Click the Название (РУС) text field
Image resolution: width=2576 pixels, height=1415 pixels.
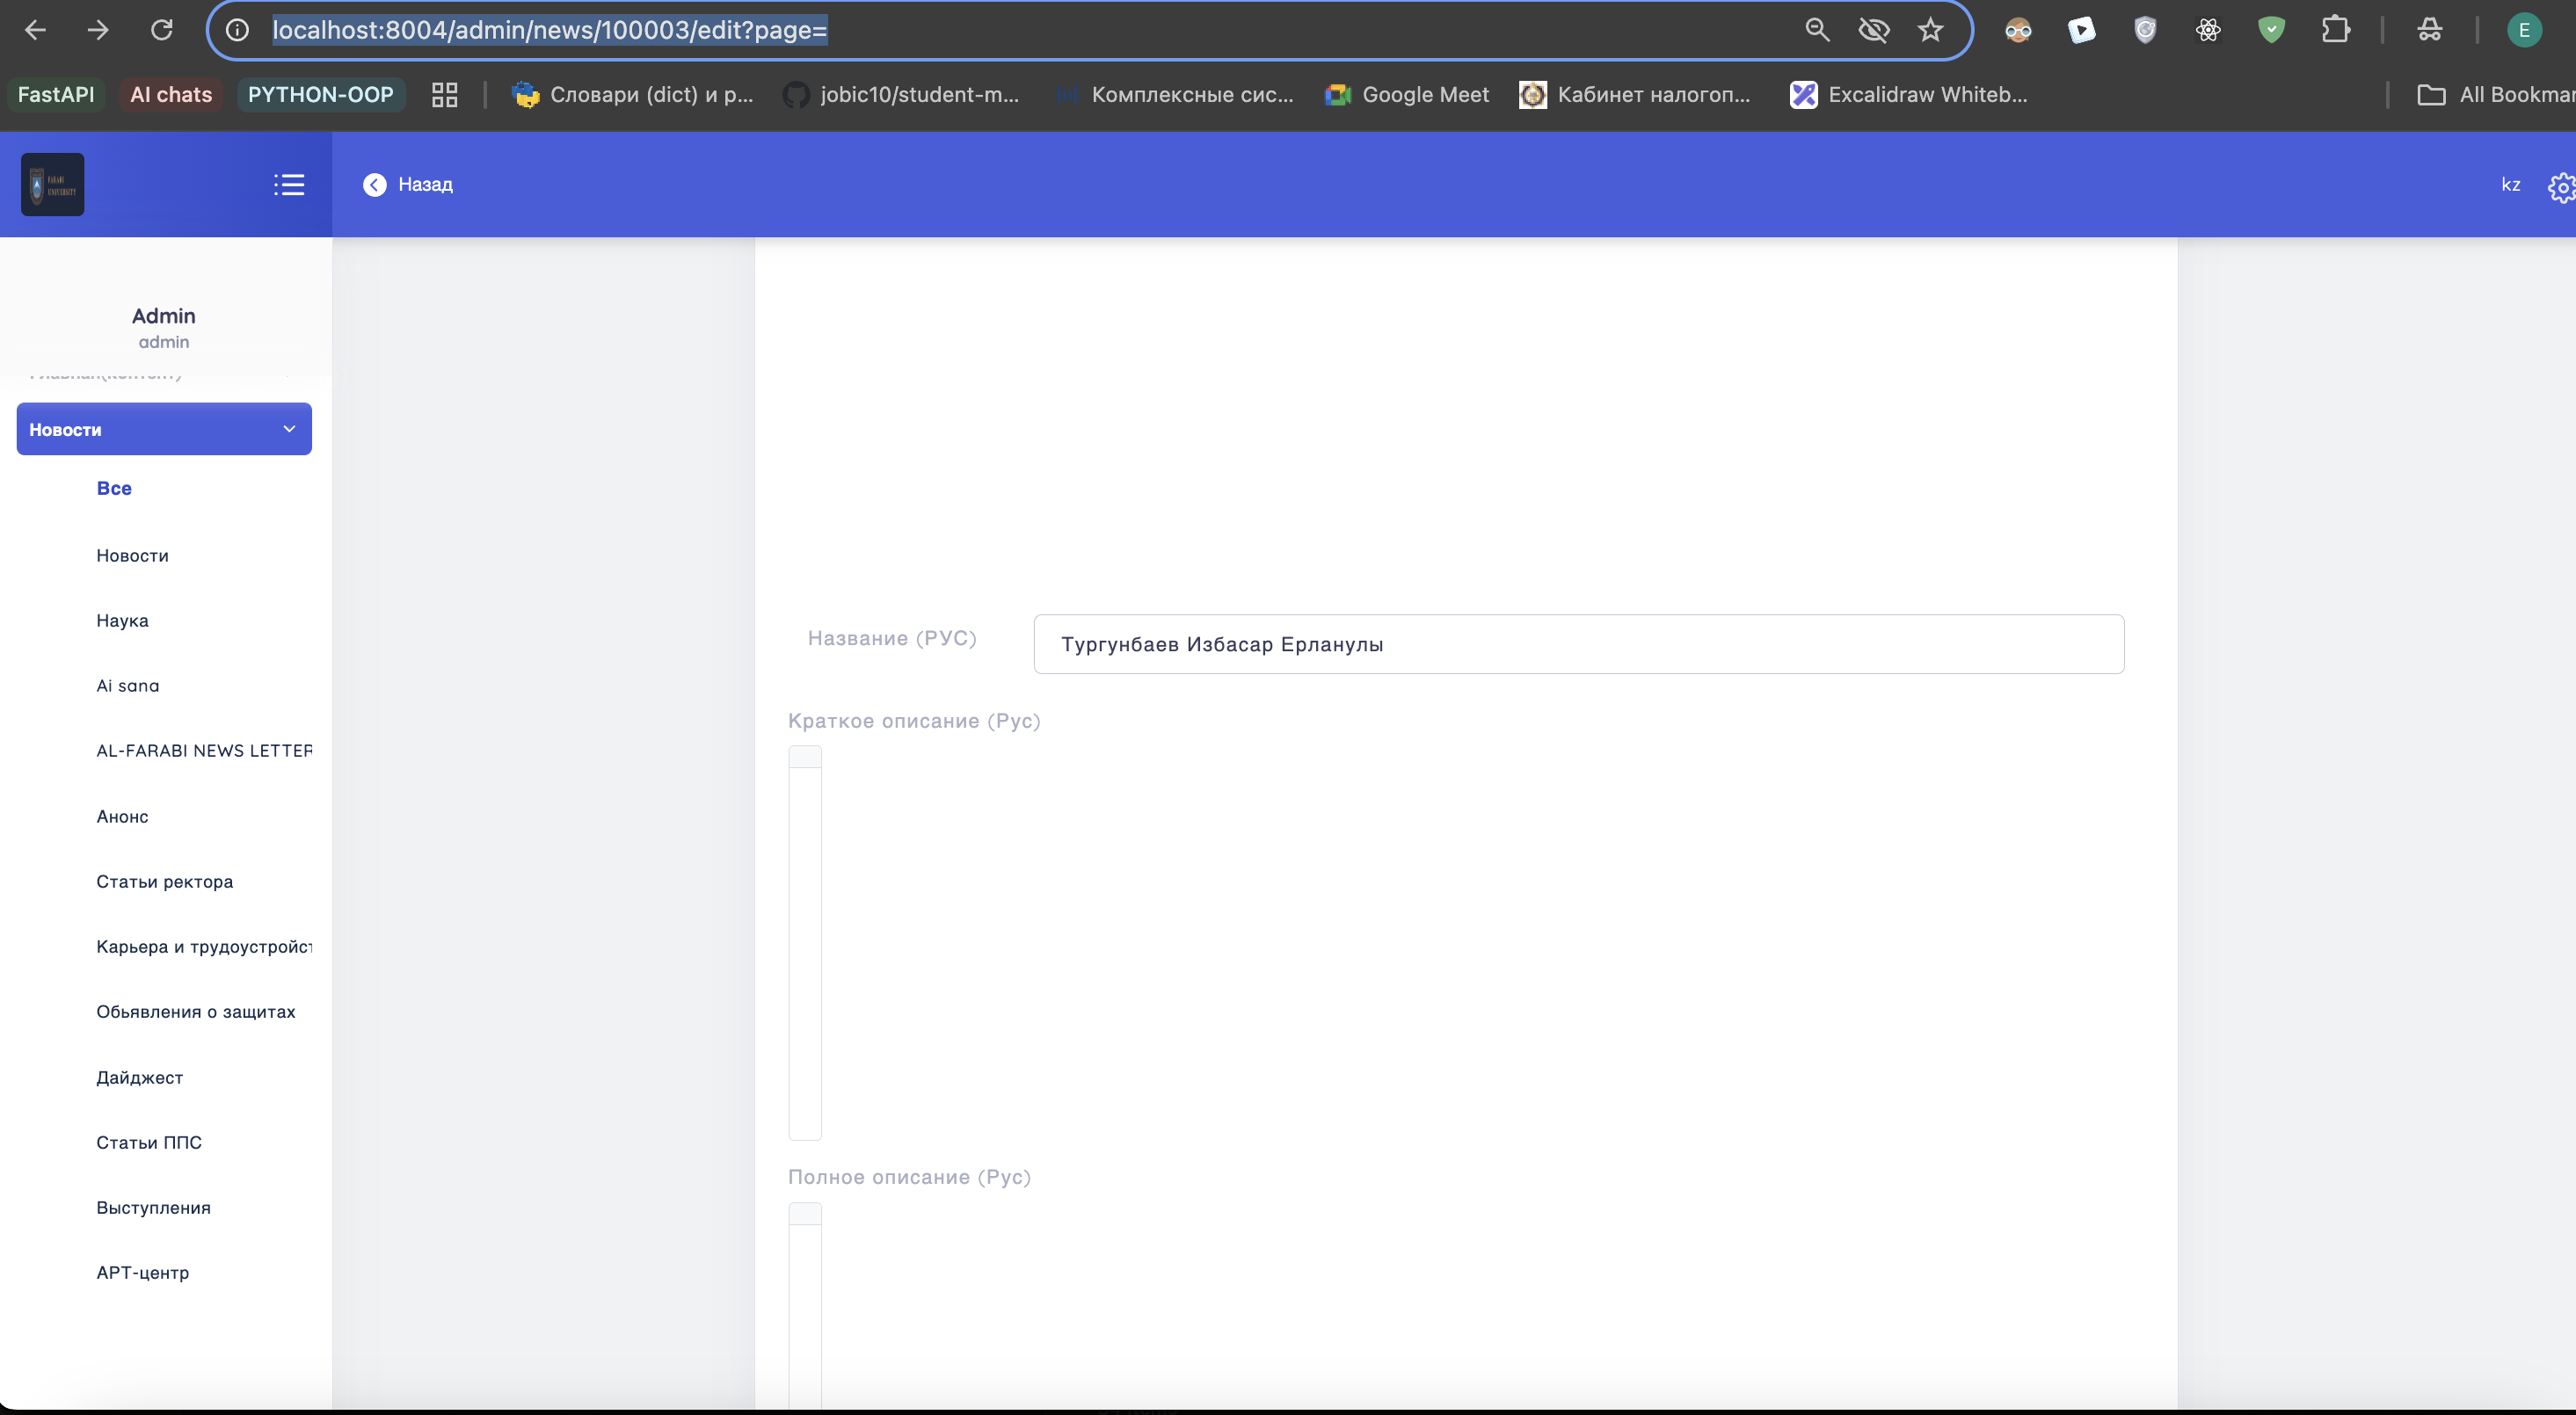point(1578,644)
